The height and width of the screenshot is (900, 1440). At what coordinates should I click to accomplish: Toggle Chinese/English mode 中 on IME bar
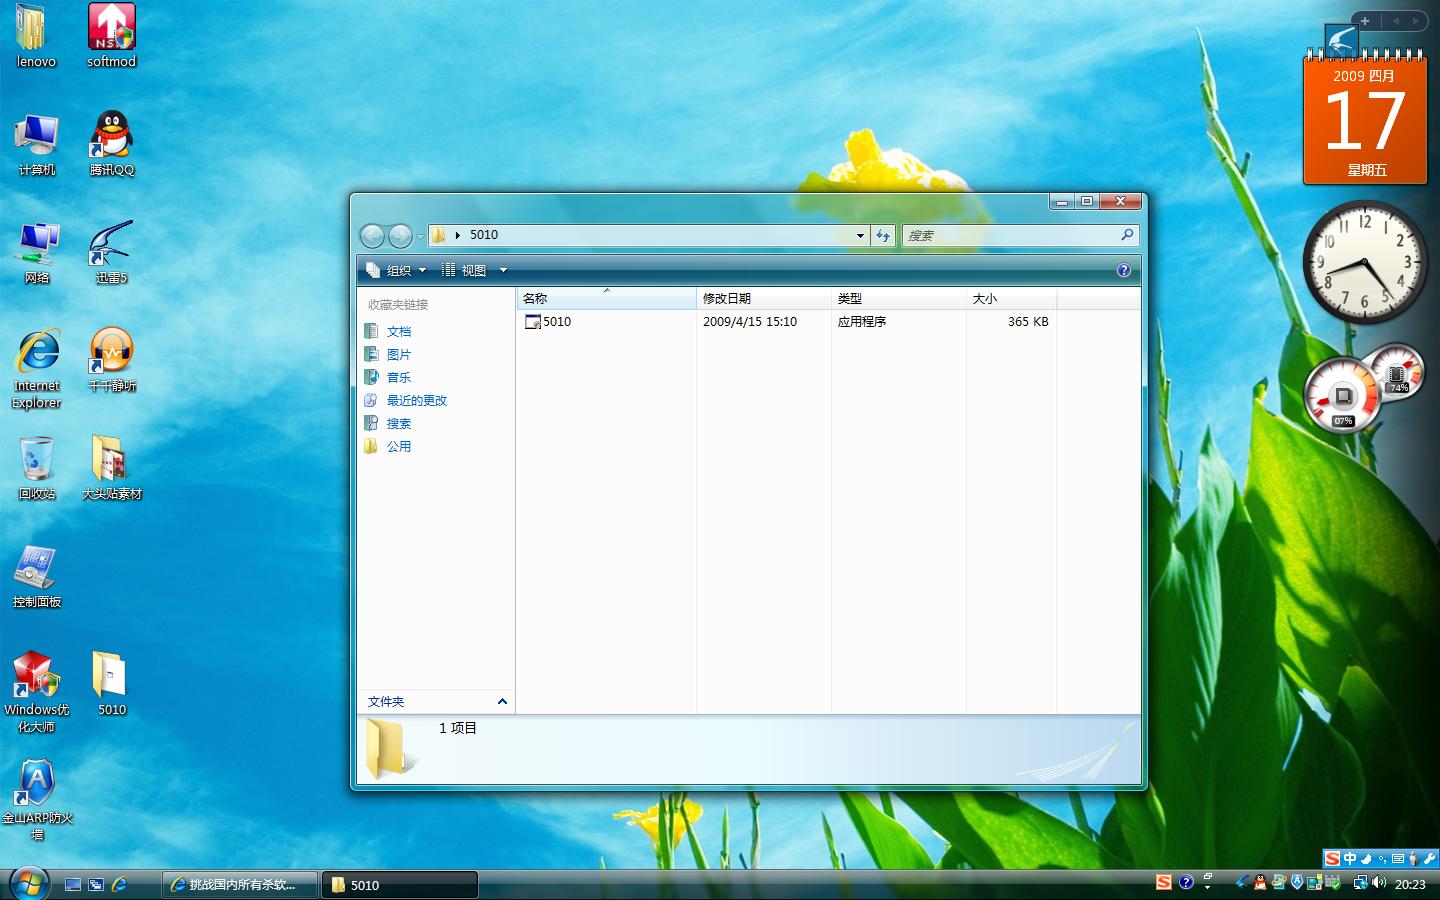point(1350,859)
